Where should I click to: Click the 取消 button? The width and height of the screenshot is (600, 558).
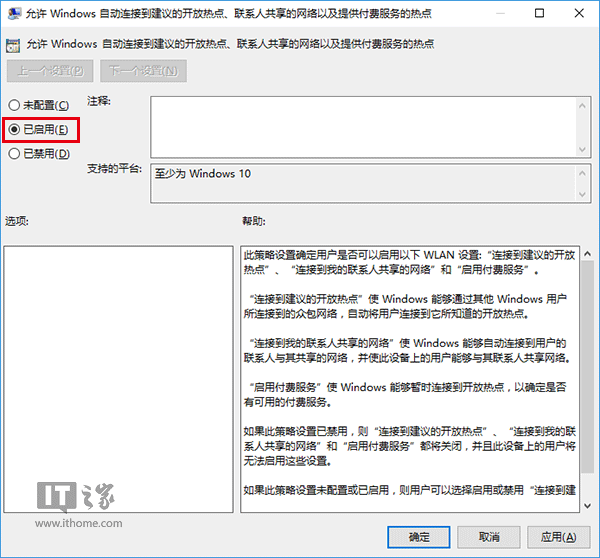coord(486,535)
